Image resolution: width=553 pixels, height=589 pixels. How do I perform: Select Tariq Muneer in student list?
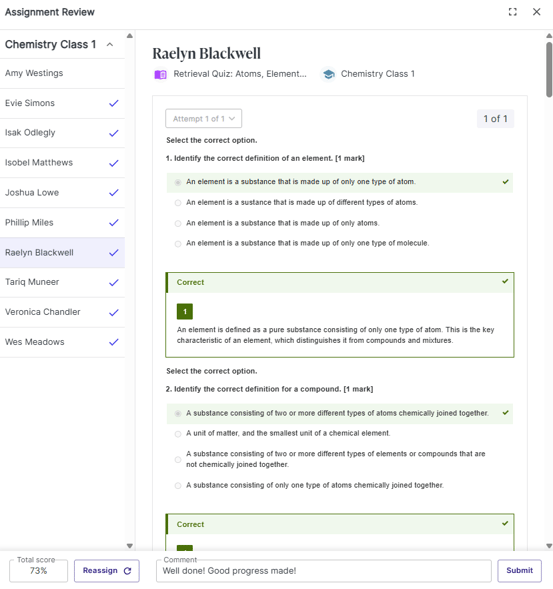pyautogui.click(x=62, y=282)
